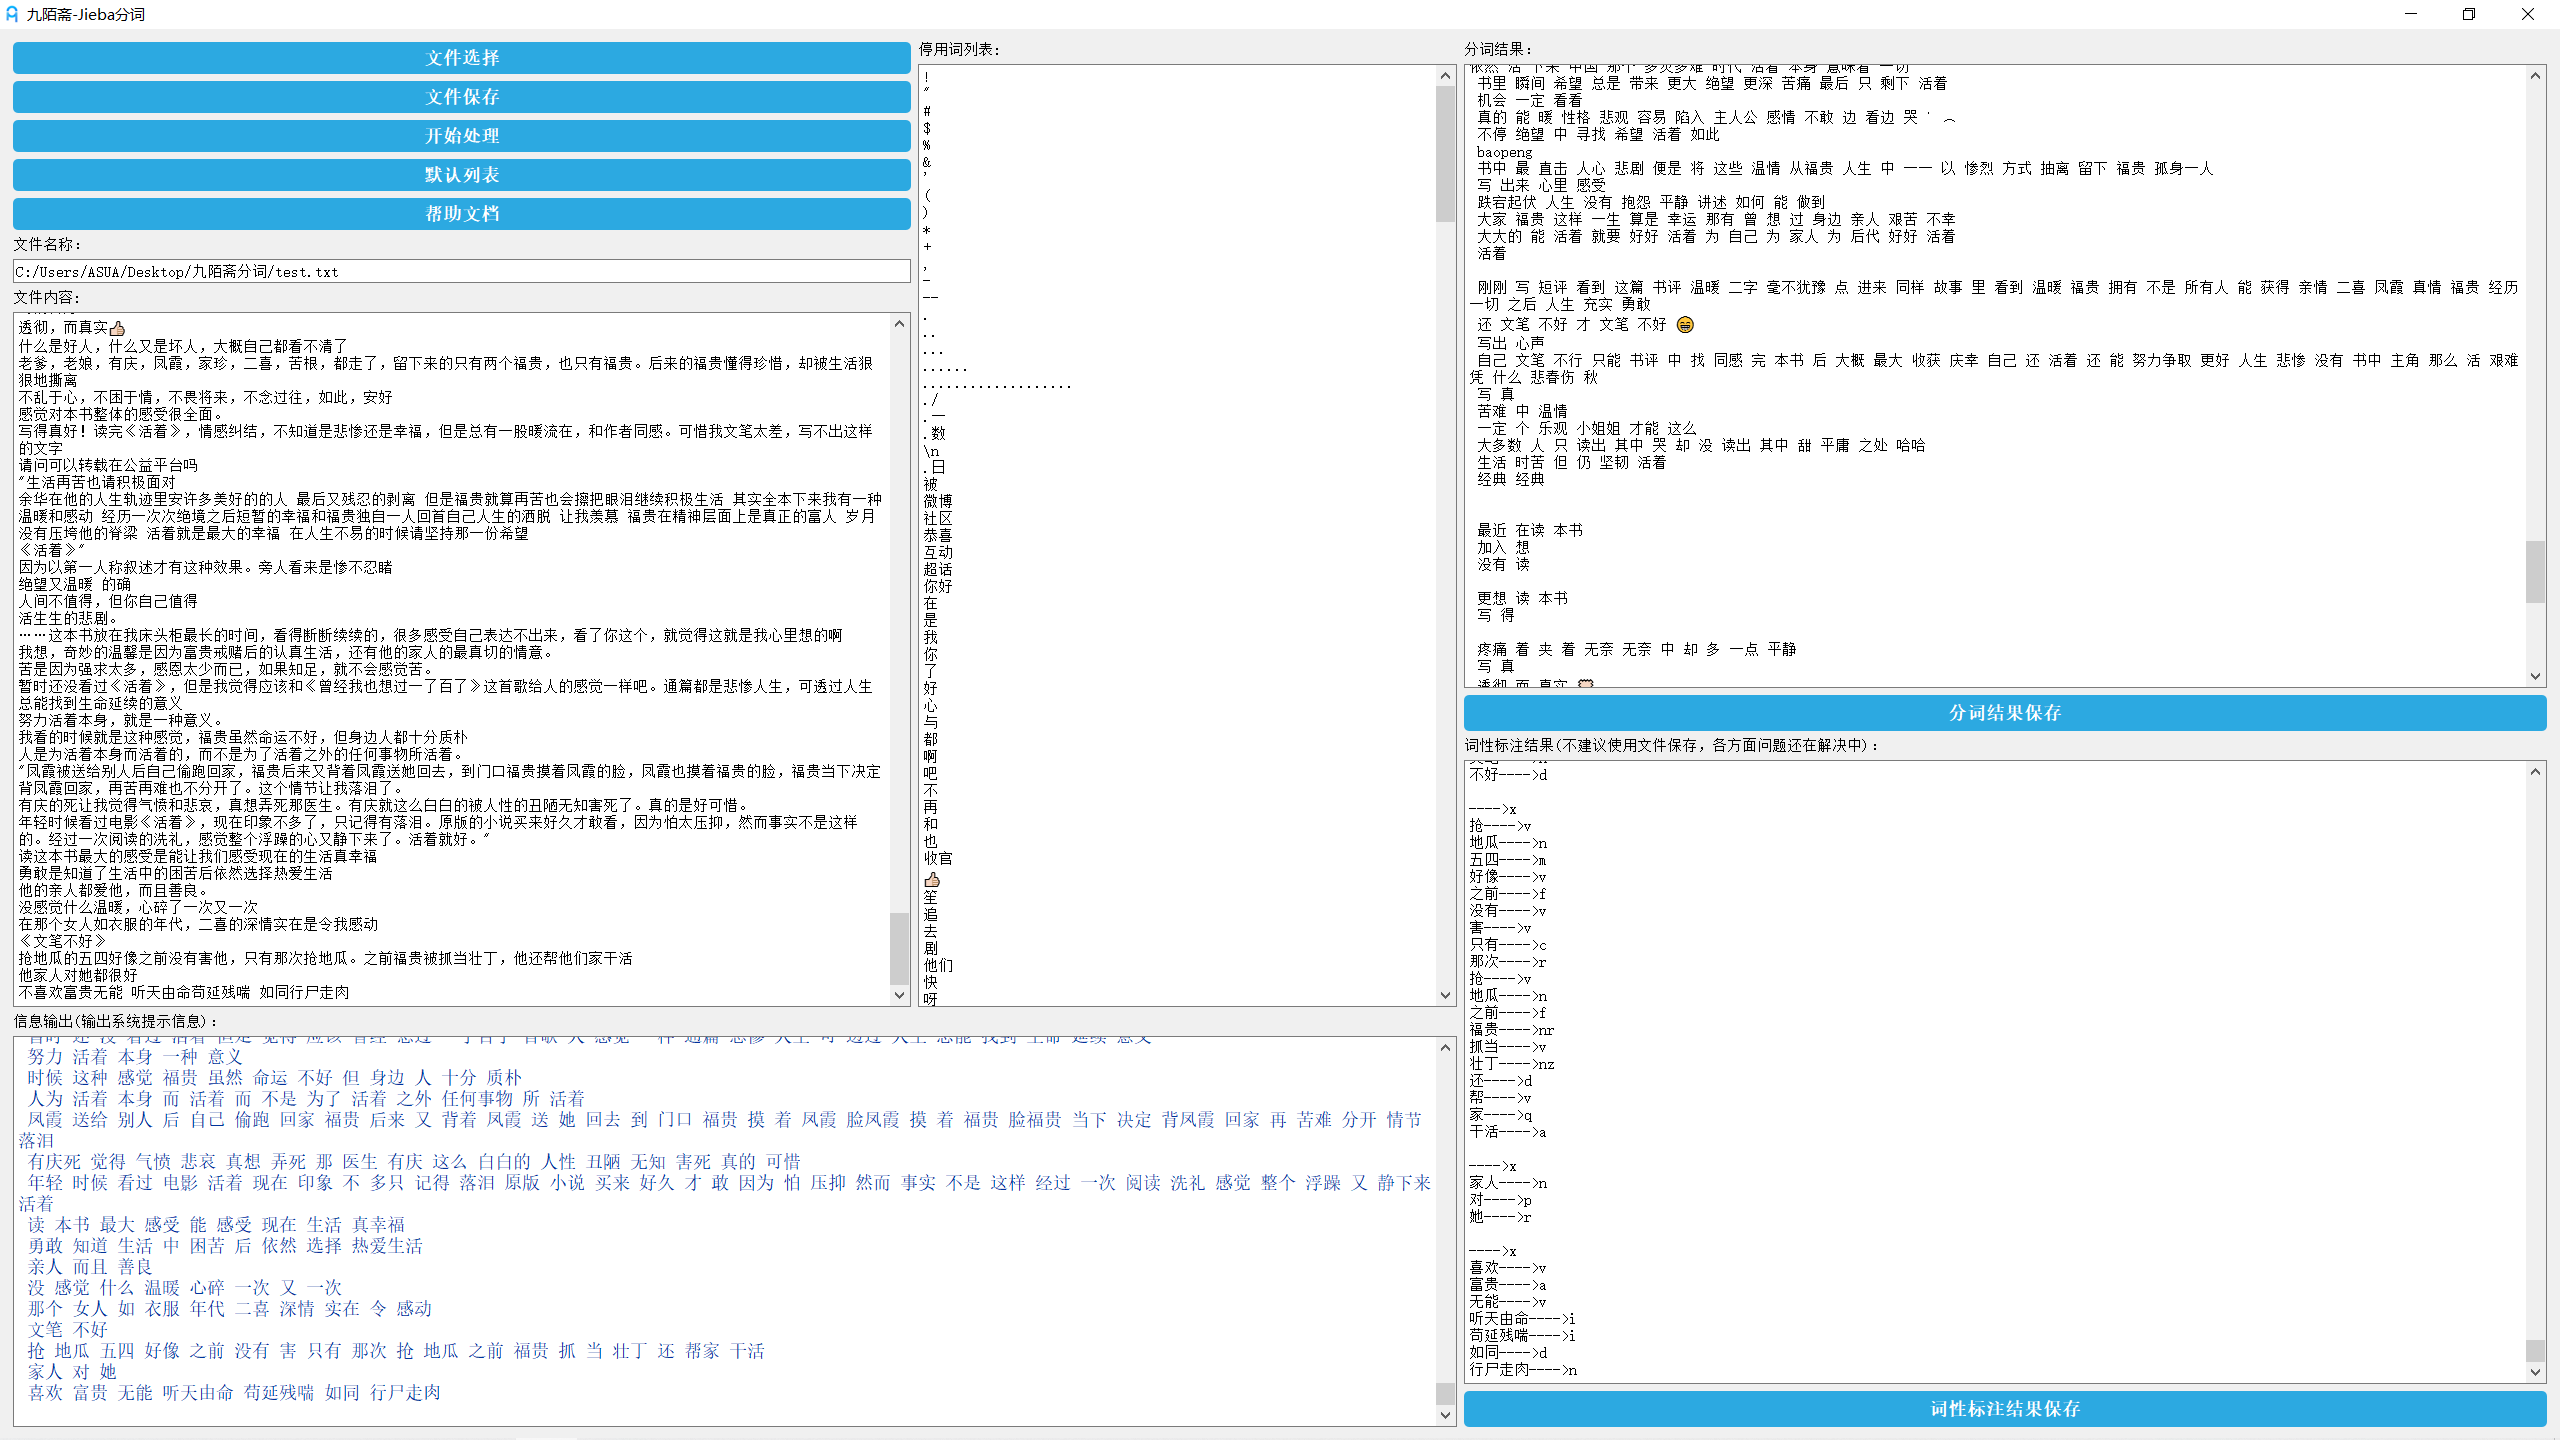Click thumbs-up emoji in 文件内容 text
Image resolution: width=2560 pixels, height=1440 pixels.
click(117, 328)
